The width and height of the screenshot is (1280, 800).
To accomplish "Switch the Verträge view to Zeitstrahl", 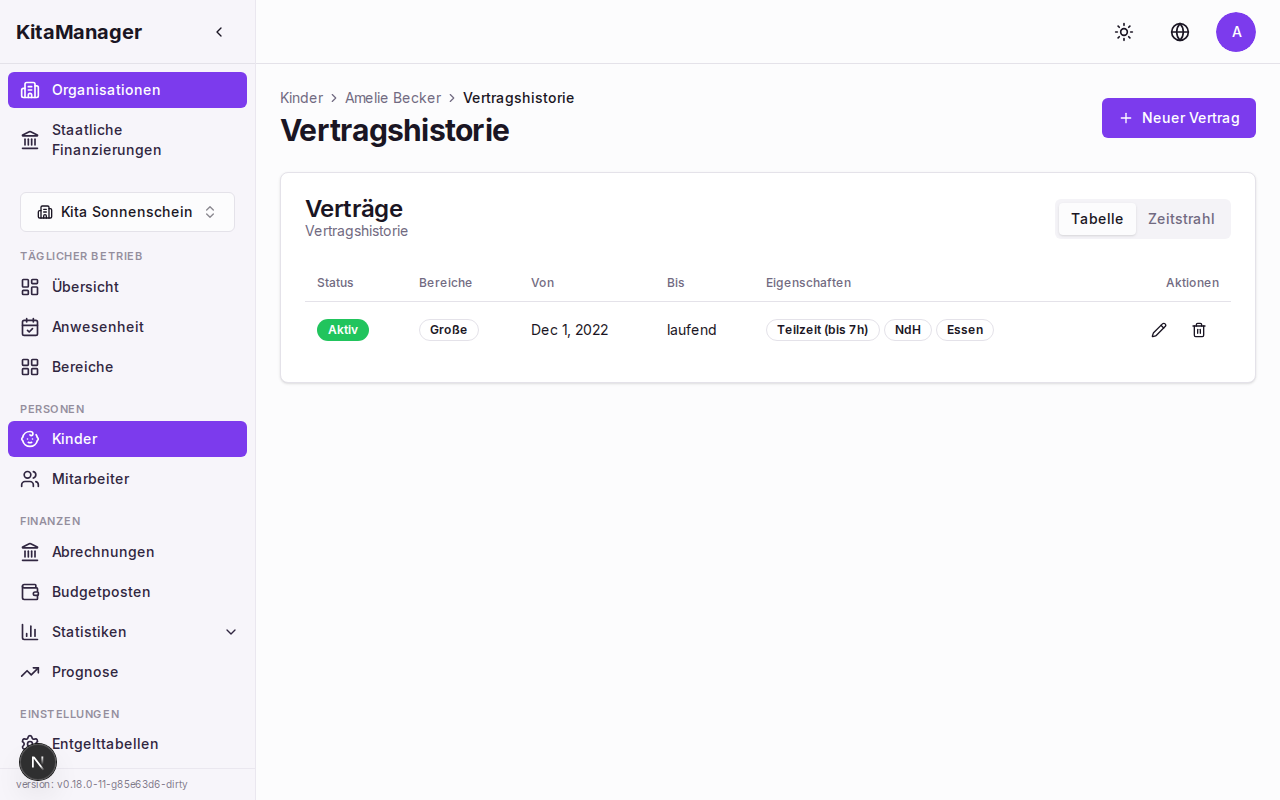I will pos(1182,218).
